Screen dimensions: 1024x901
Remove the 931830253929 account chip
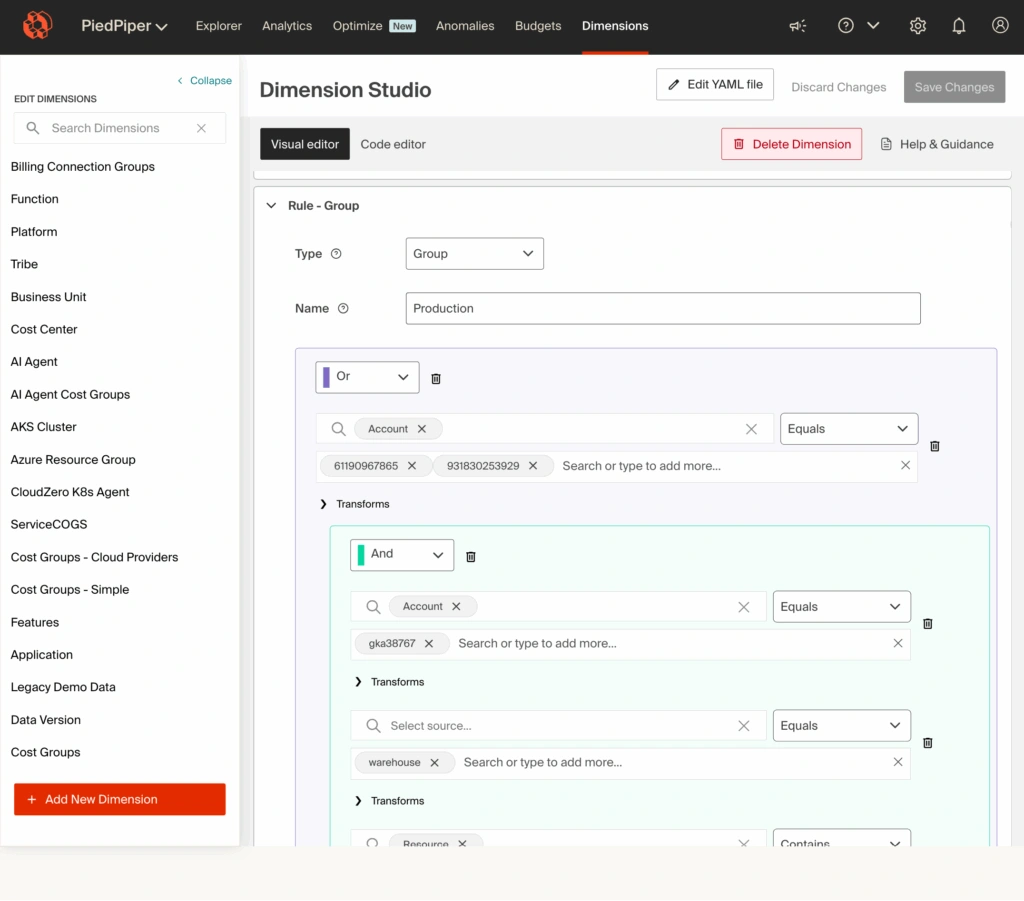point(533,466)
